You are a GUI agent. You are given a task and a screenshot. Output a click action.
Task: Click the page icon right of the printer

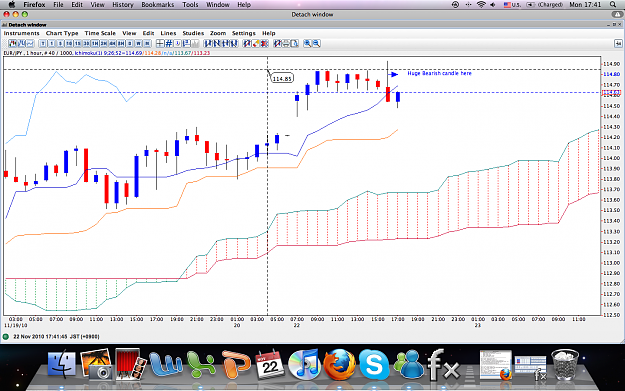pos(295,43)
